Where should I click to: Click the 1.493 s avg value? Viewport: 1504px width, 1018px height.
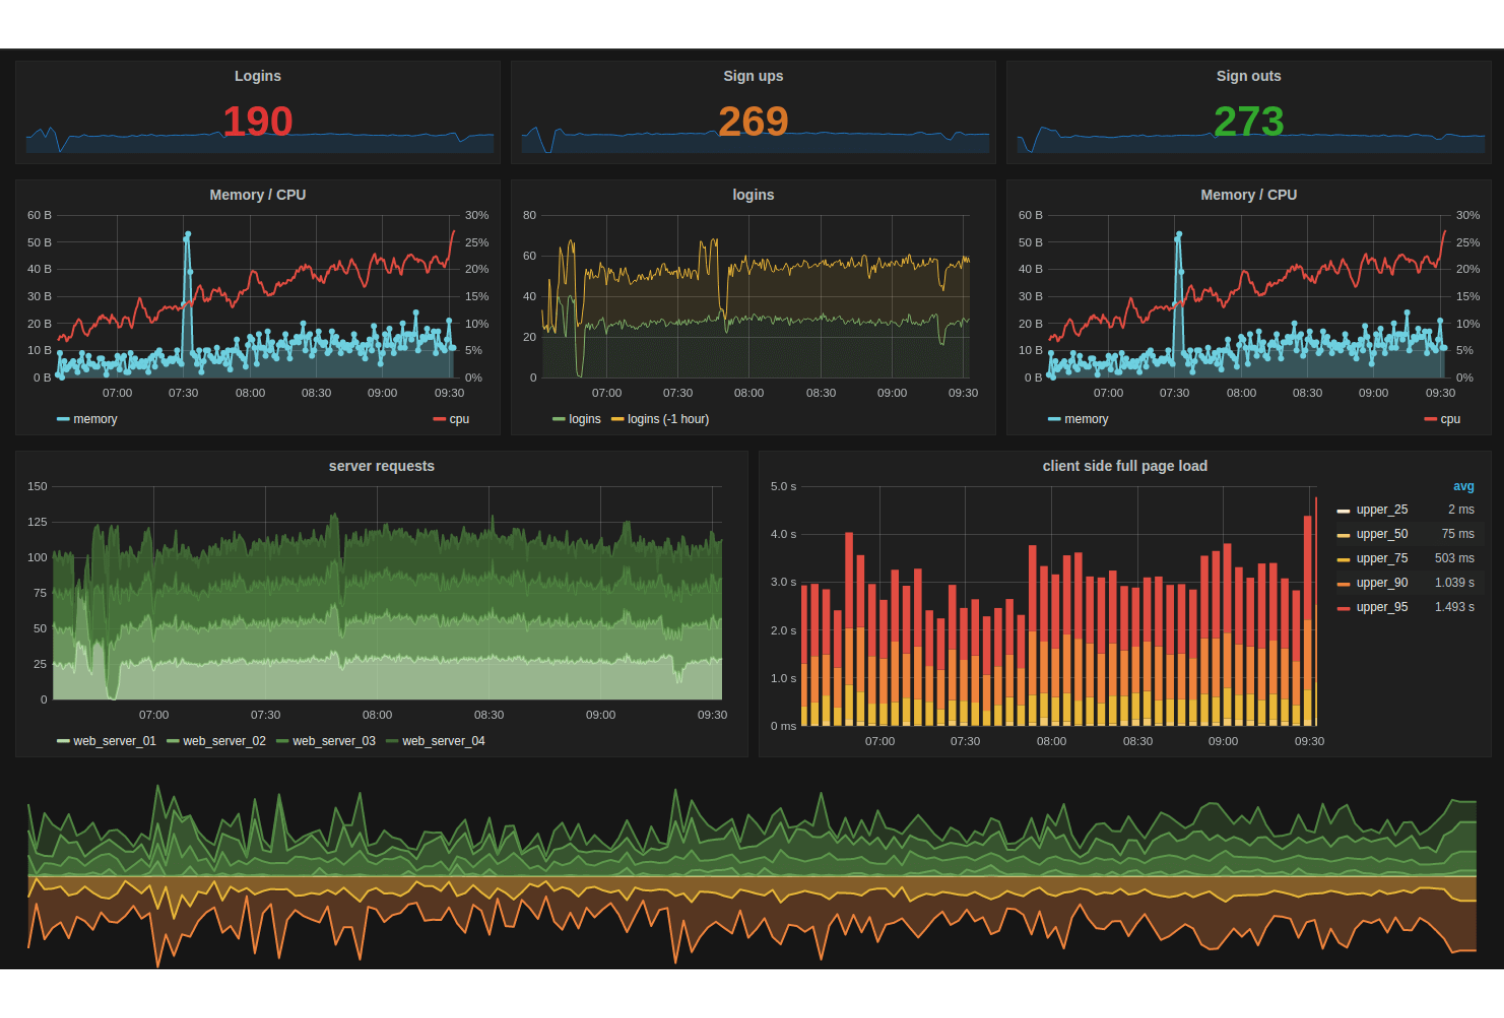click(1455, 607)
